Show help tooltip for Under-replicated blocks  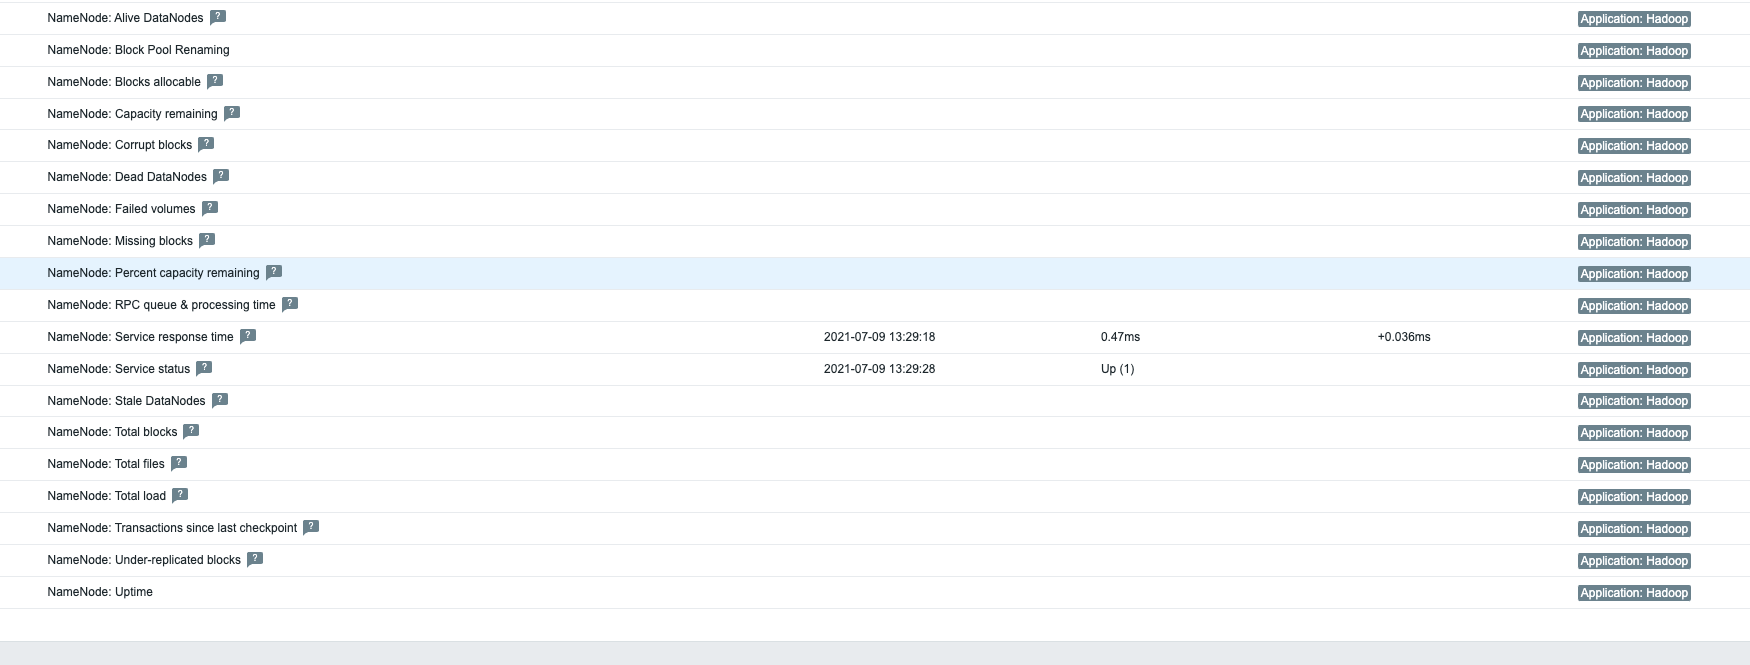[255, 559]
